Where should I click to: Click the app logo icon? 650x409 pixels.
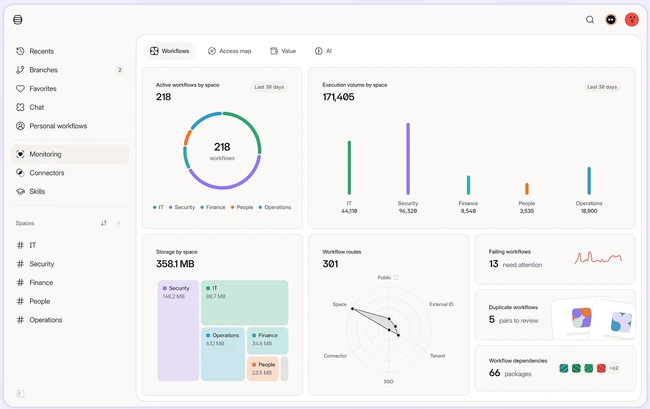point(18,19)
